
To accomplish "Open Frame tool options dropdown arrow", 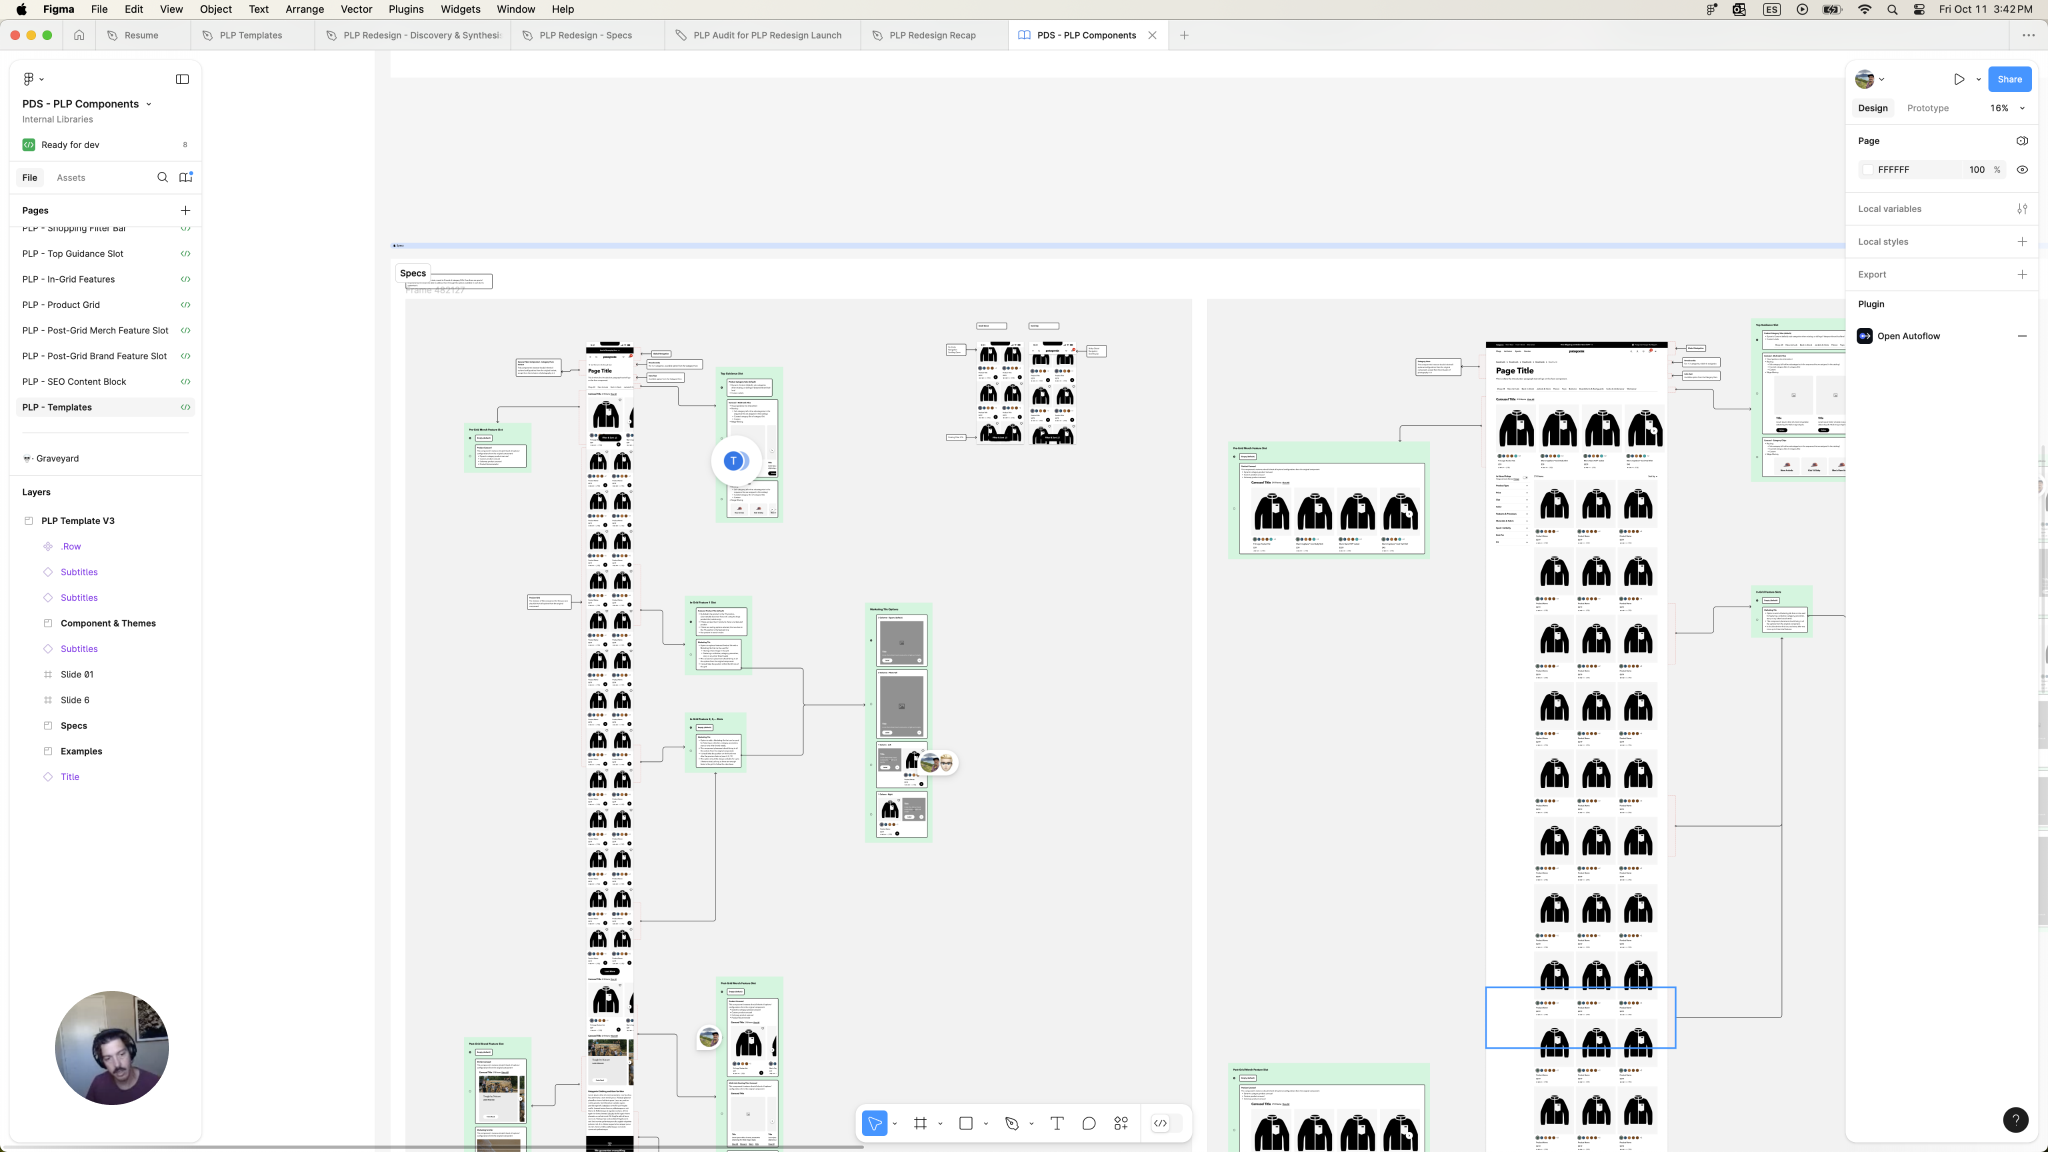I will point(940,1124).
